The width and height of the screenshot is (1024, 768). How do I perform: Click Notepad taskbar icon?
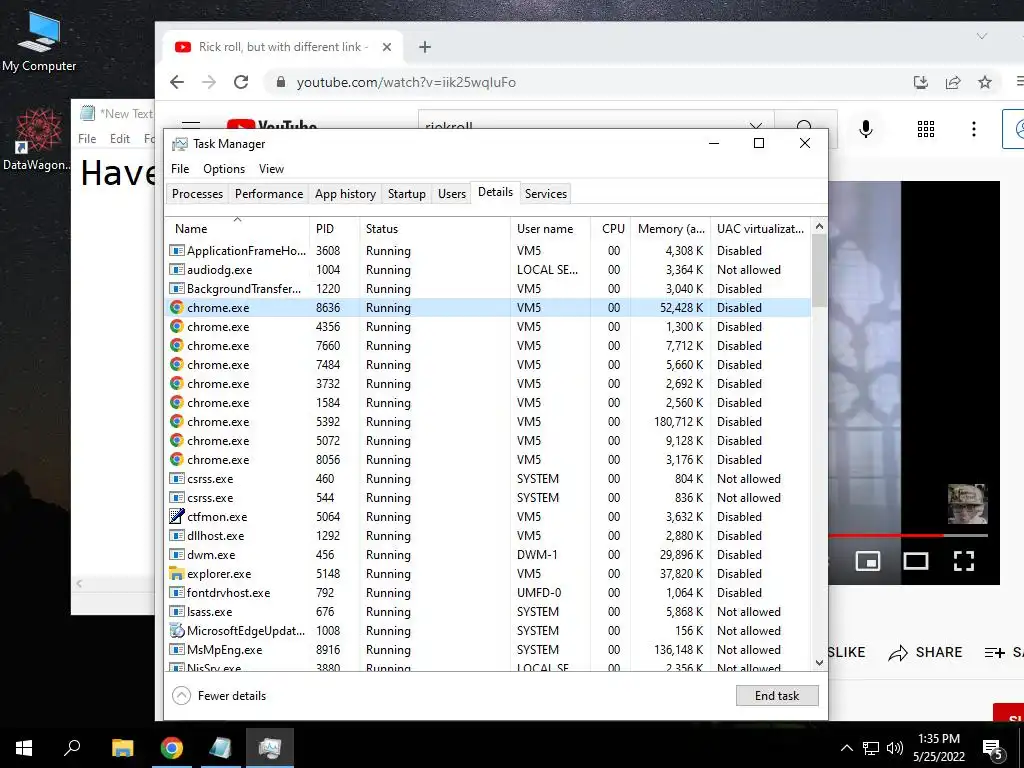click(221, 748)
